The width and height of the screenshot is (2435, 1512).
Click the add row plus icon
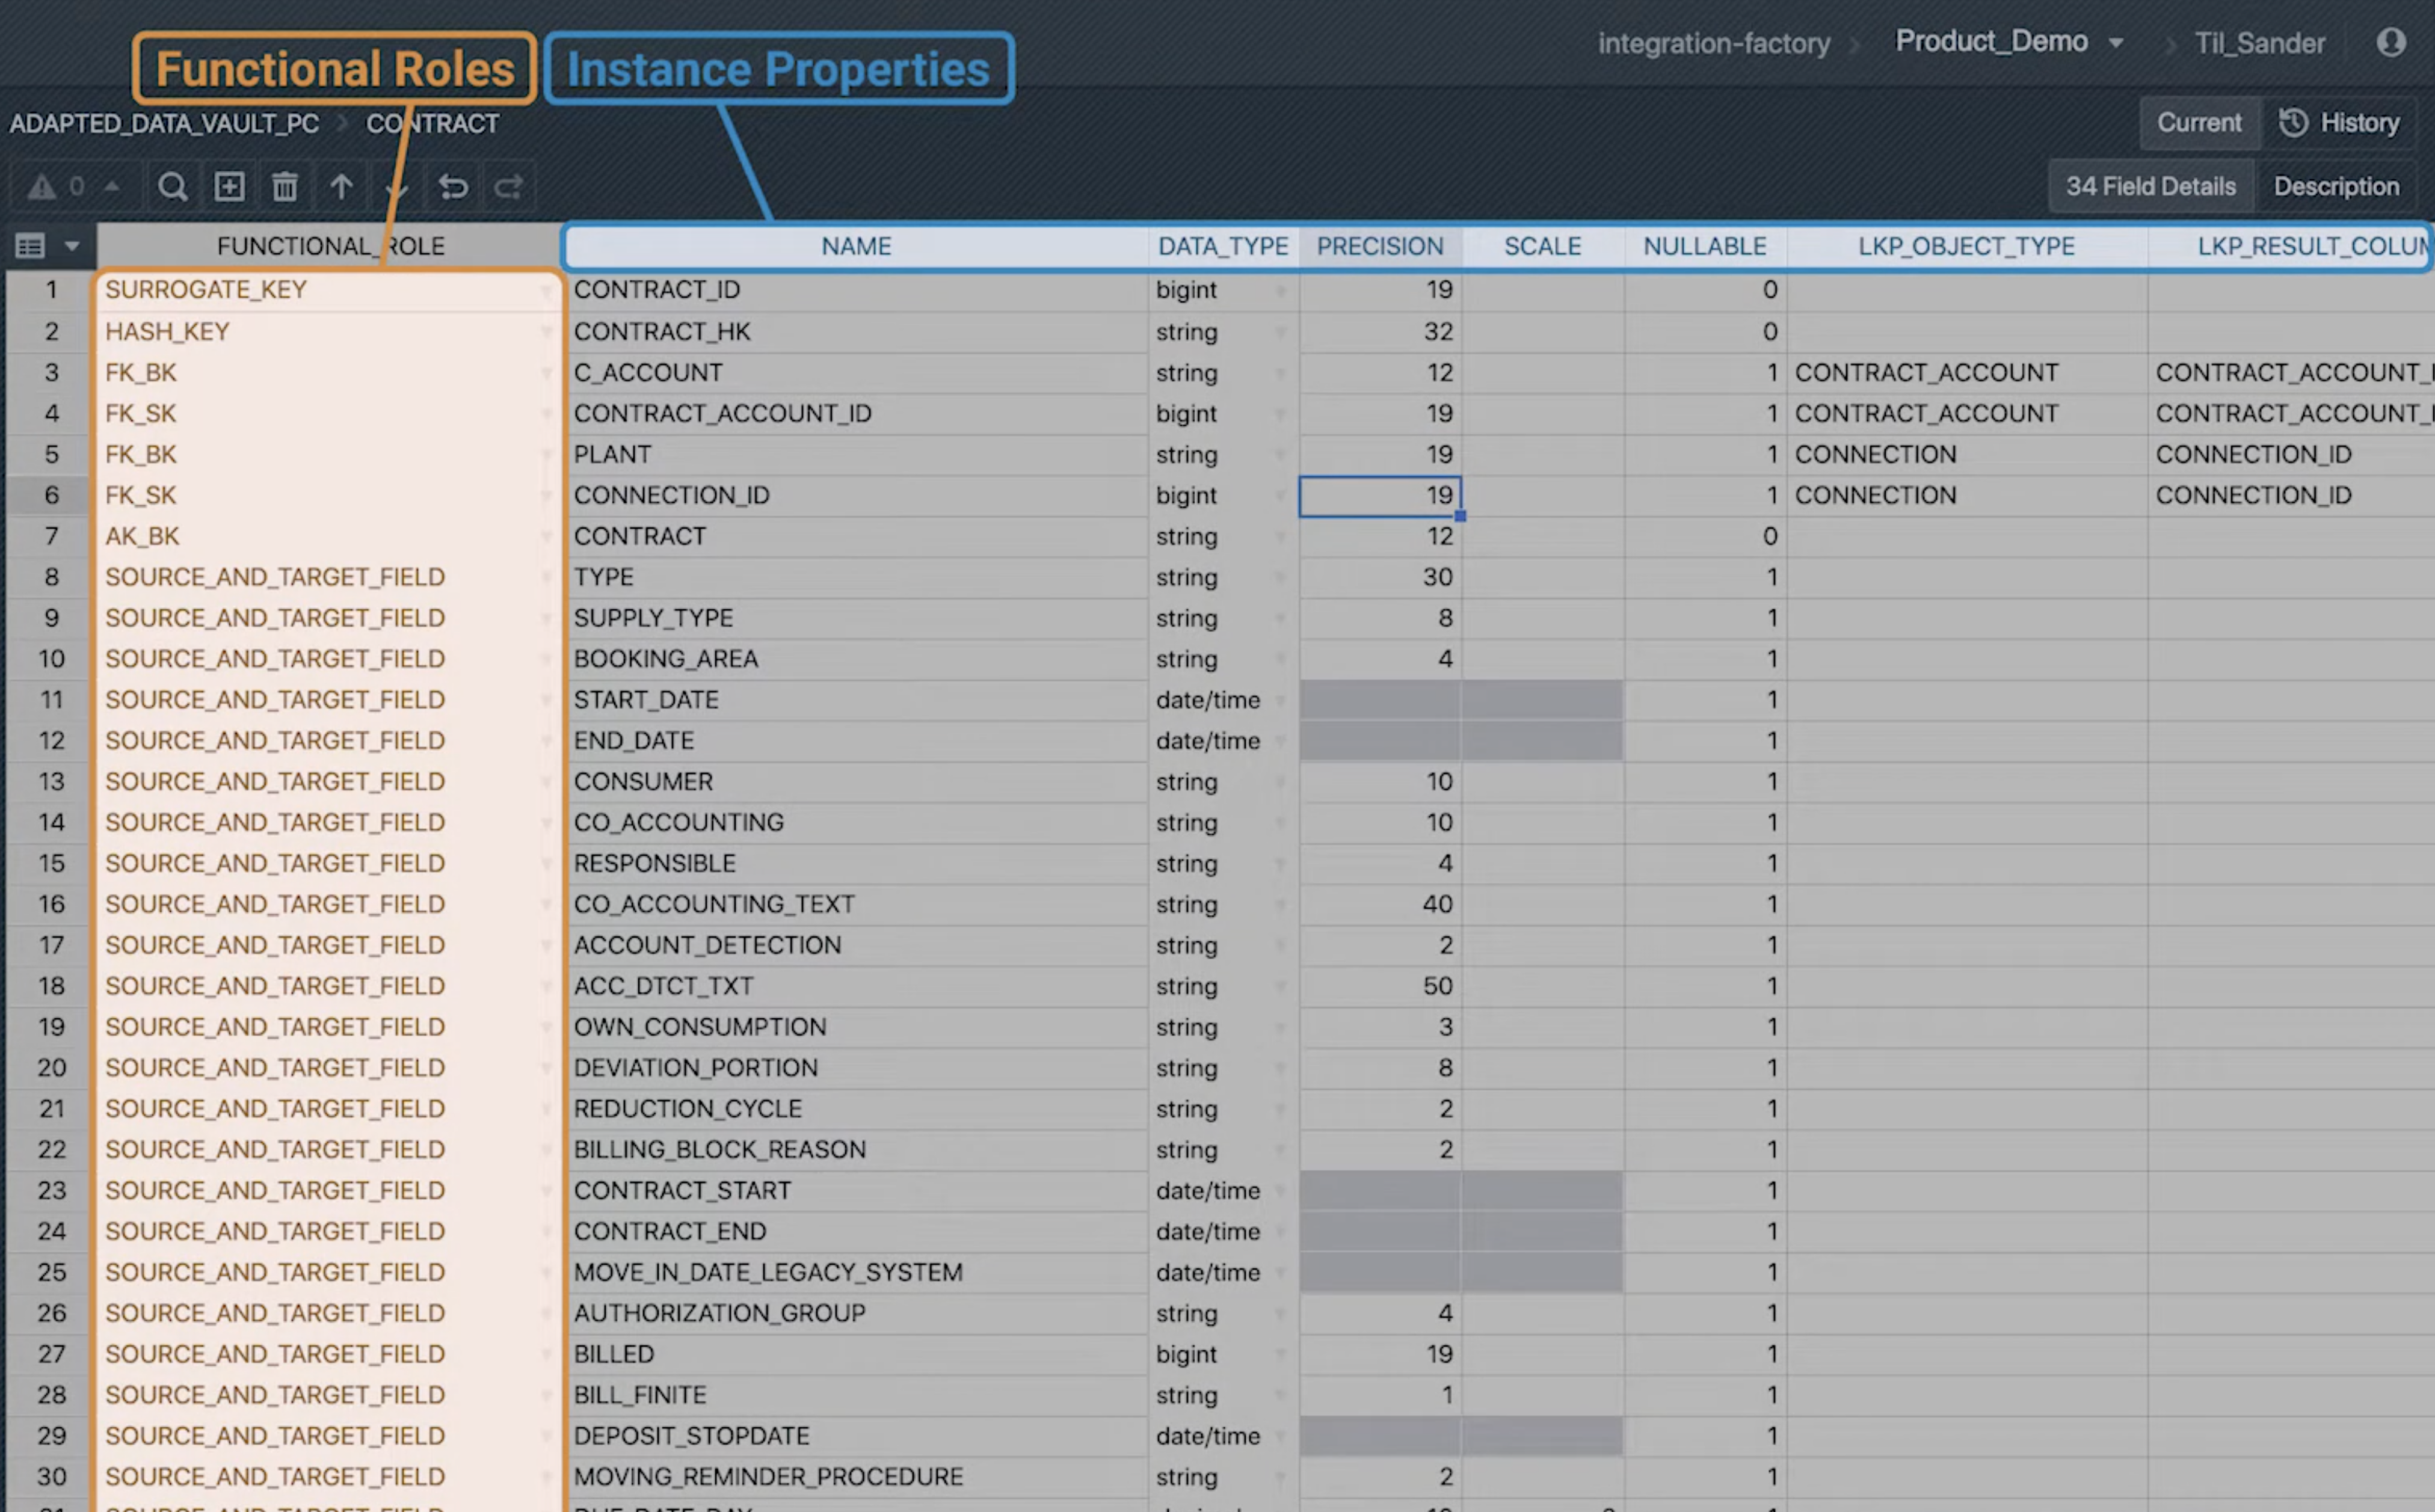point(230,187)
